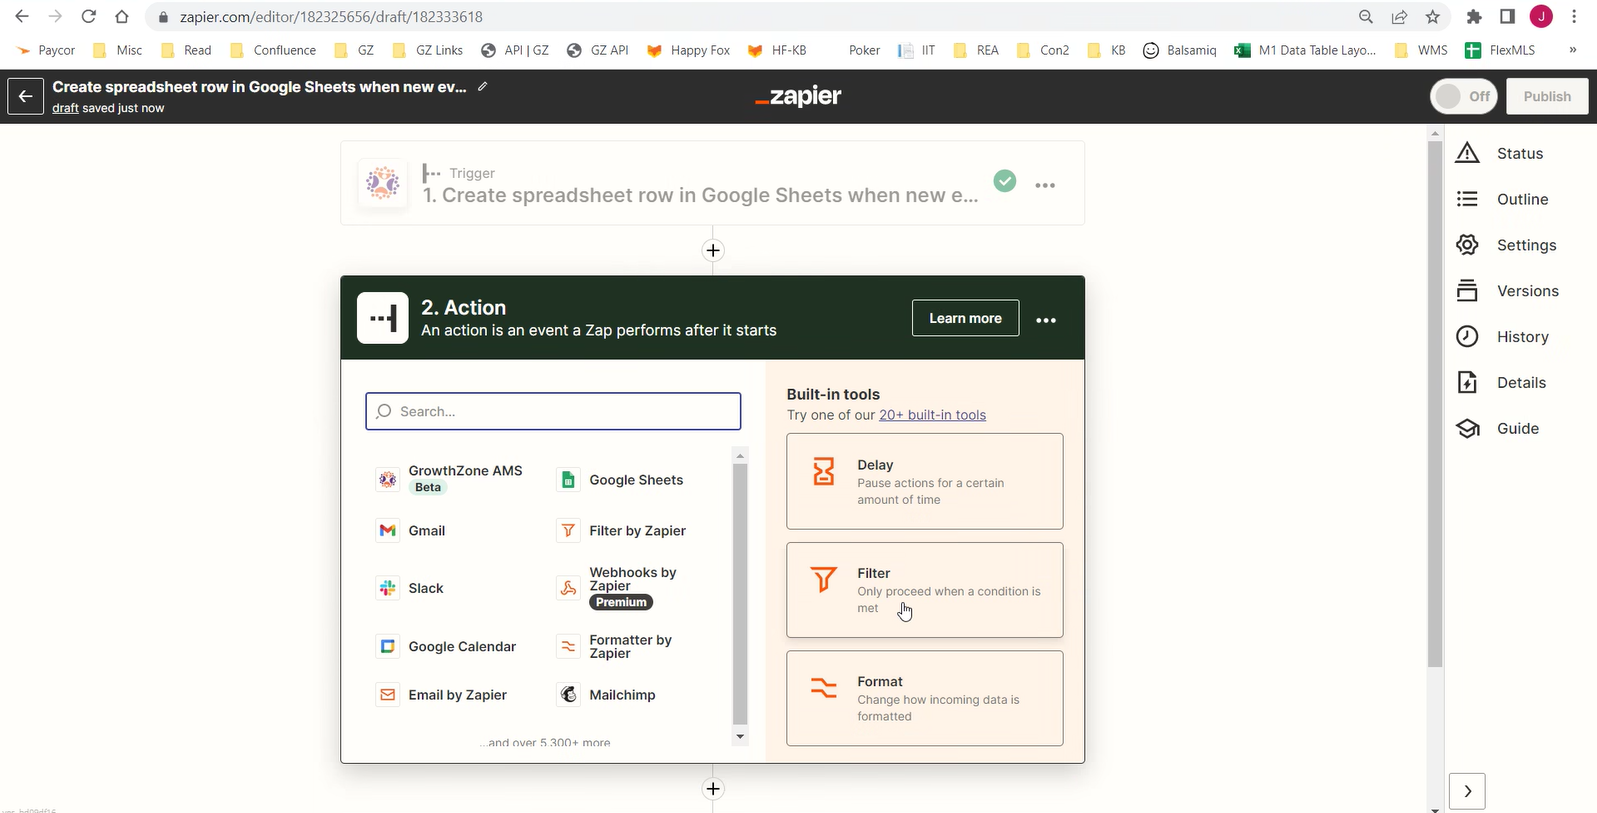Reload the page in browser
Image resolution: width=1597 pixels, height=813 pixels.
click(88, 17)
